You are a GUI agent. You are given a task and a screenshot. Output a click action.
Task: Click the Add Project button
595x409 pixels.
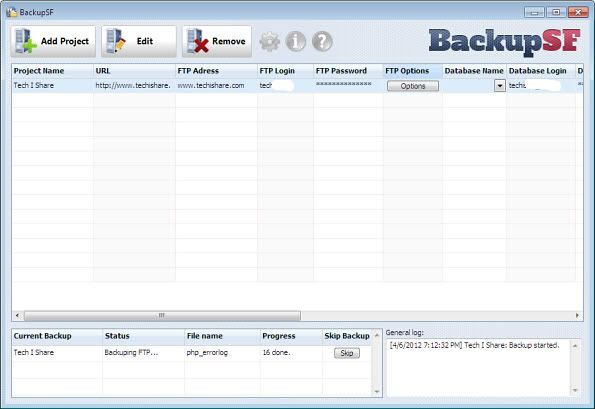tap(53, 41)
